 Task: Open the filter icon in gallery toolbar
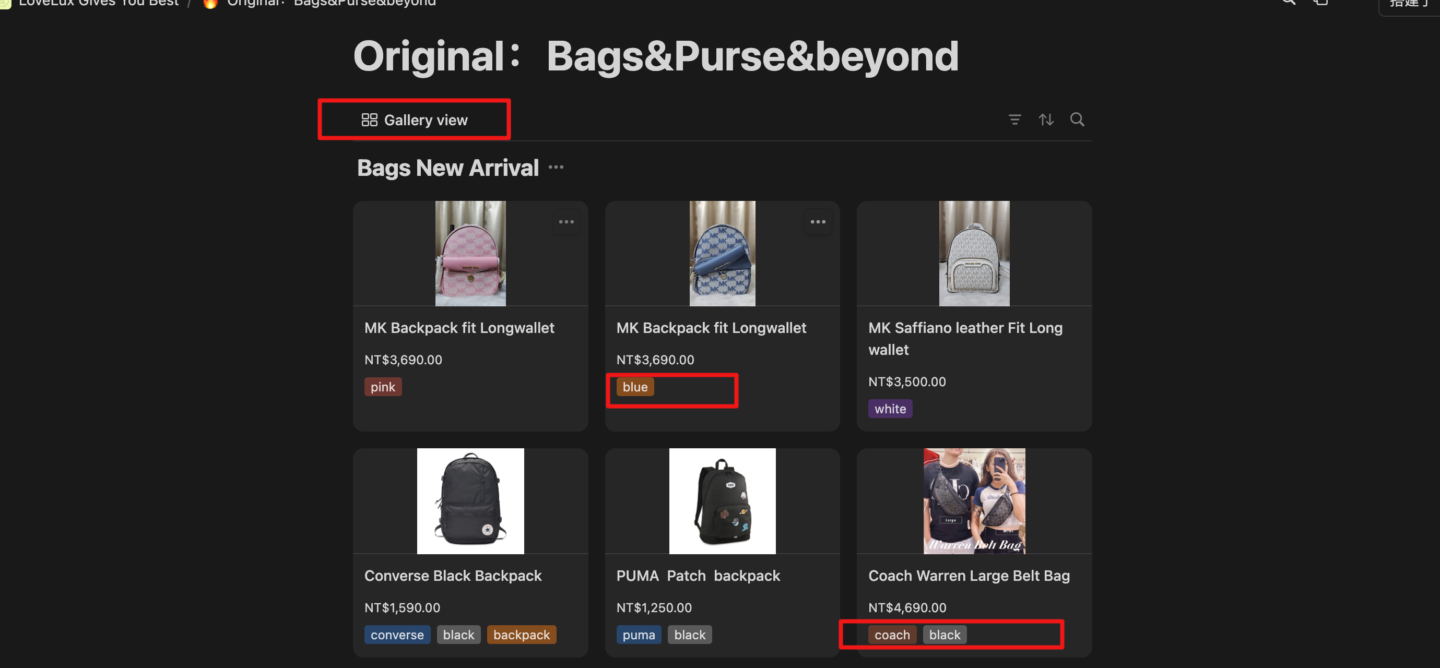point(1015,120)
